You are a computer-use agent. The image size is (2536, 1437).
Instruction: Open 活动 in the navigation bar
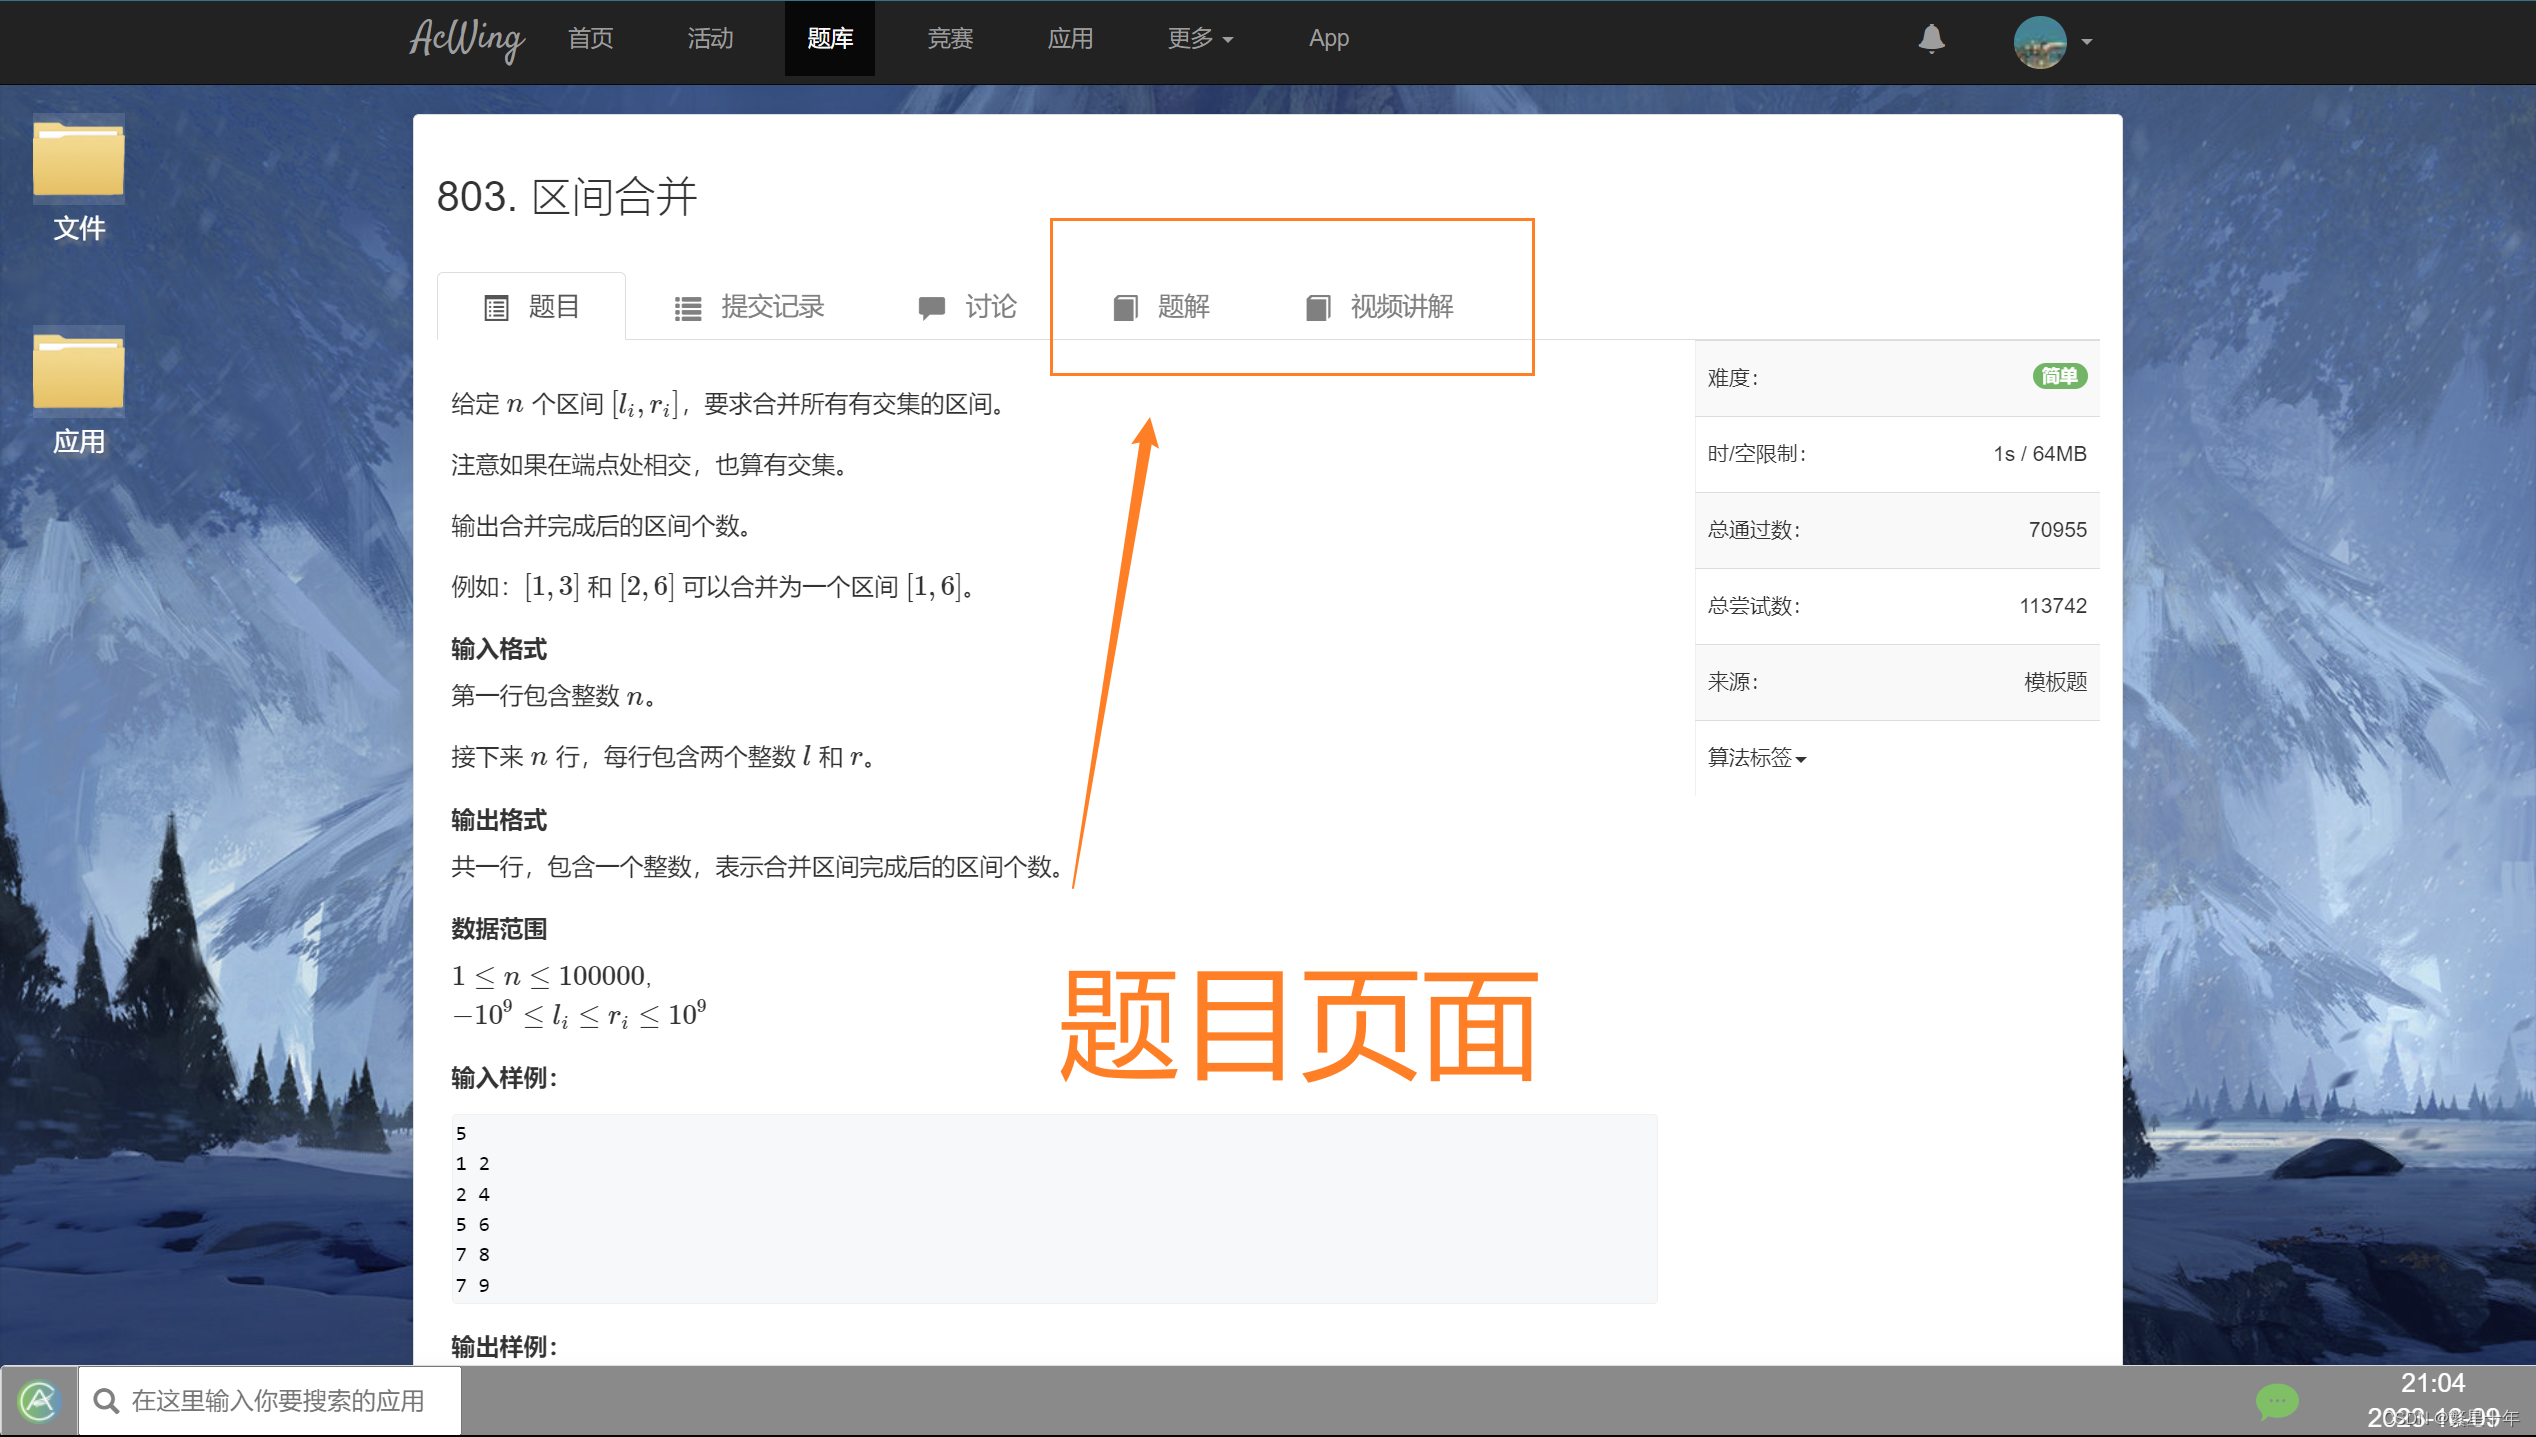click(710, 39)
